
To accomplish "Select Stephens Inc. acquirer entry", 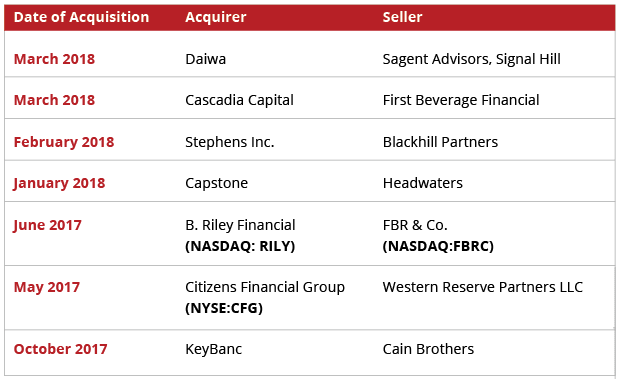I will [230, 142].
